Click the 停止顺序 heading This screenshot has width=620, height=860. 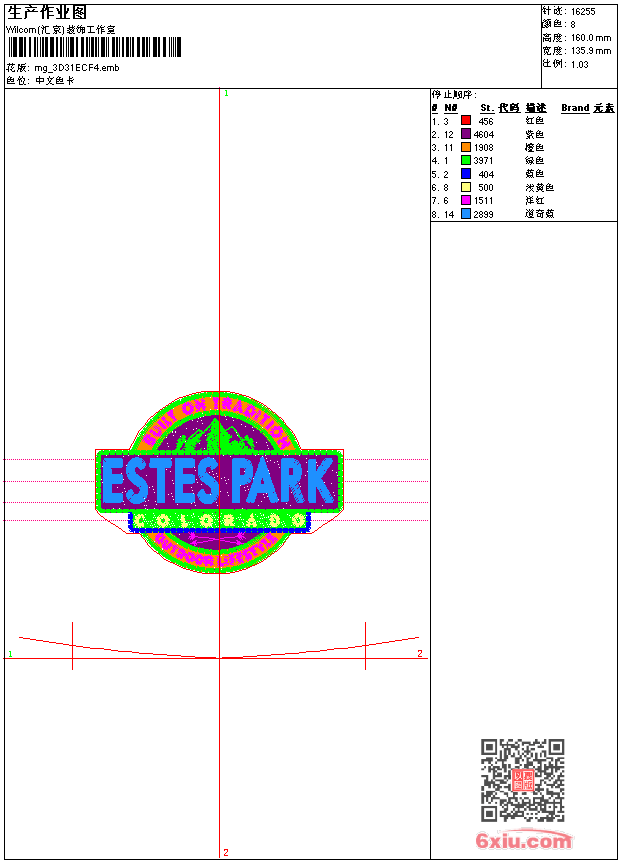[x=454, y=95]
